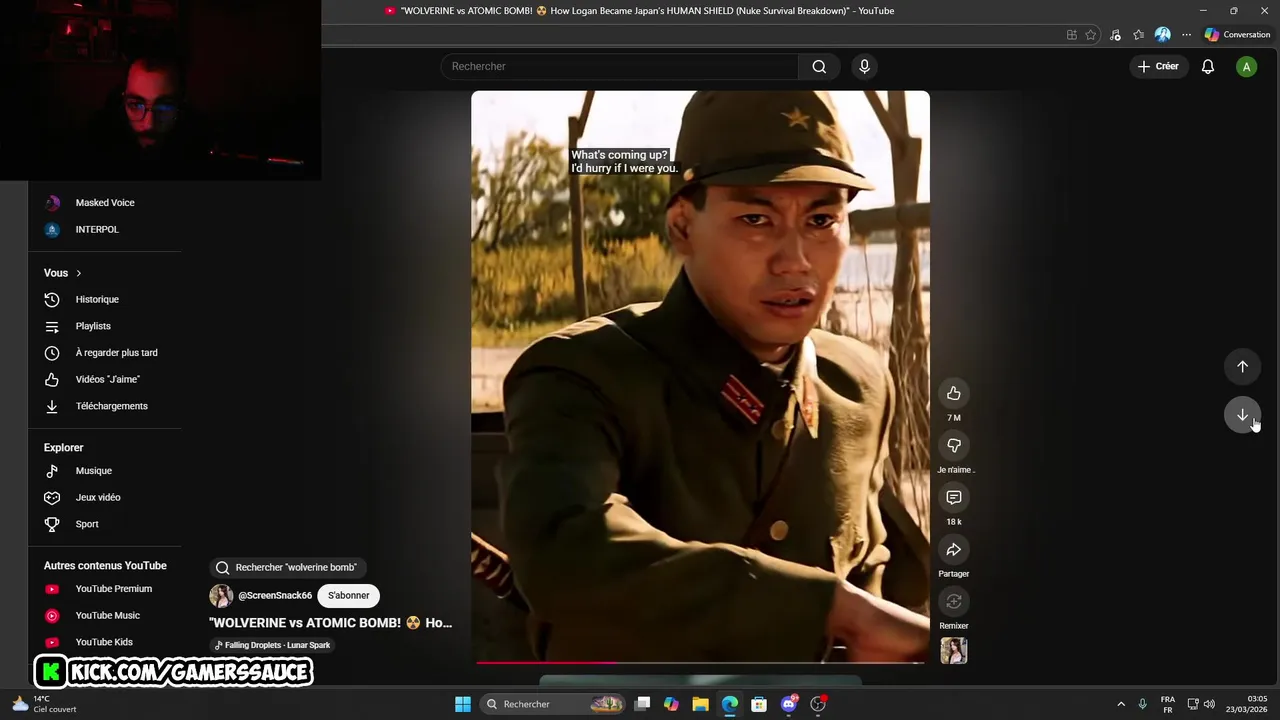Focus the Rechercher search field on YouTube
The width and height of the screenshot is (1280, 720).
(619, 66)
